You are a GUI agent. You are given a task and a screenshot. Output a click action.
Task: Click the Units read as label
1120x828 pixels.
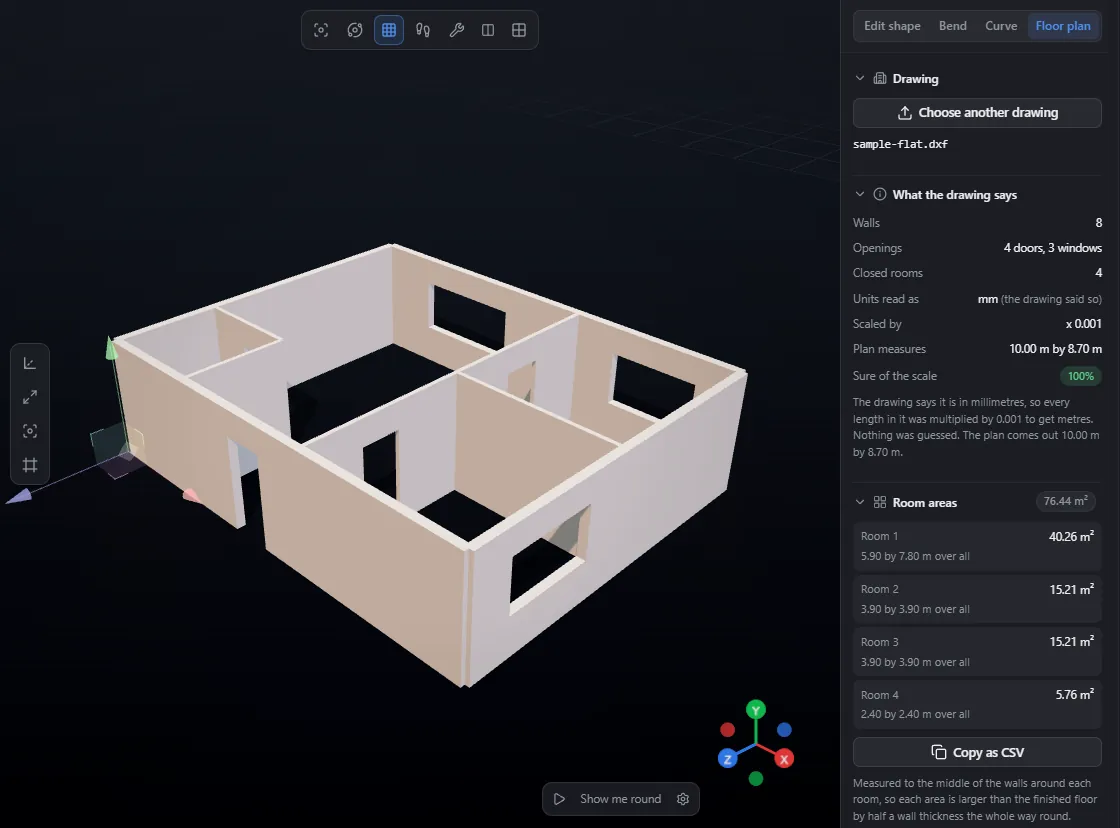pos(886,299)
